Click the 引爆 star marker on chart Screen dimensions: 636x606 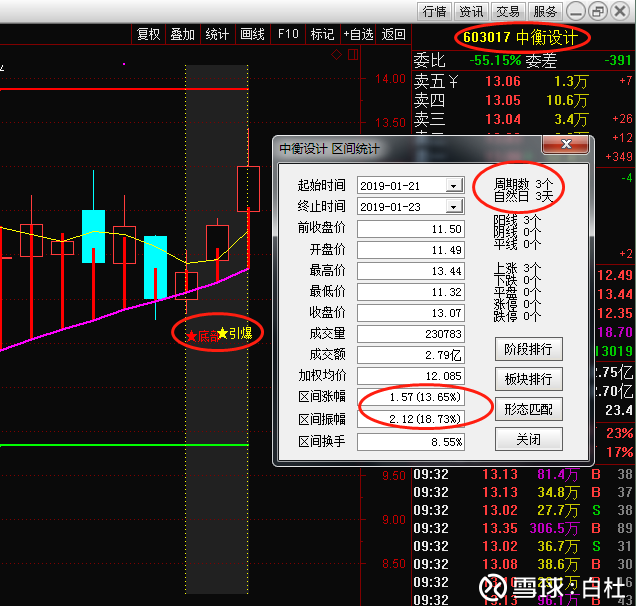(235, 333)
